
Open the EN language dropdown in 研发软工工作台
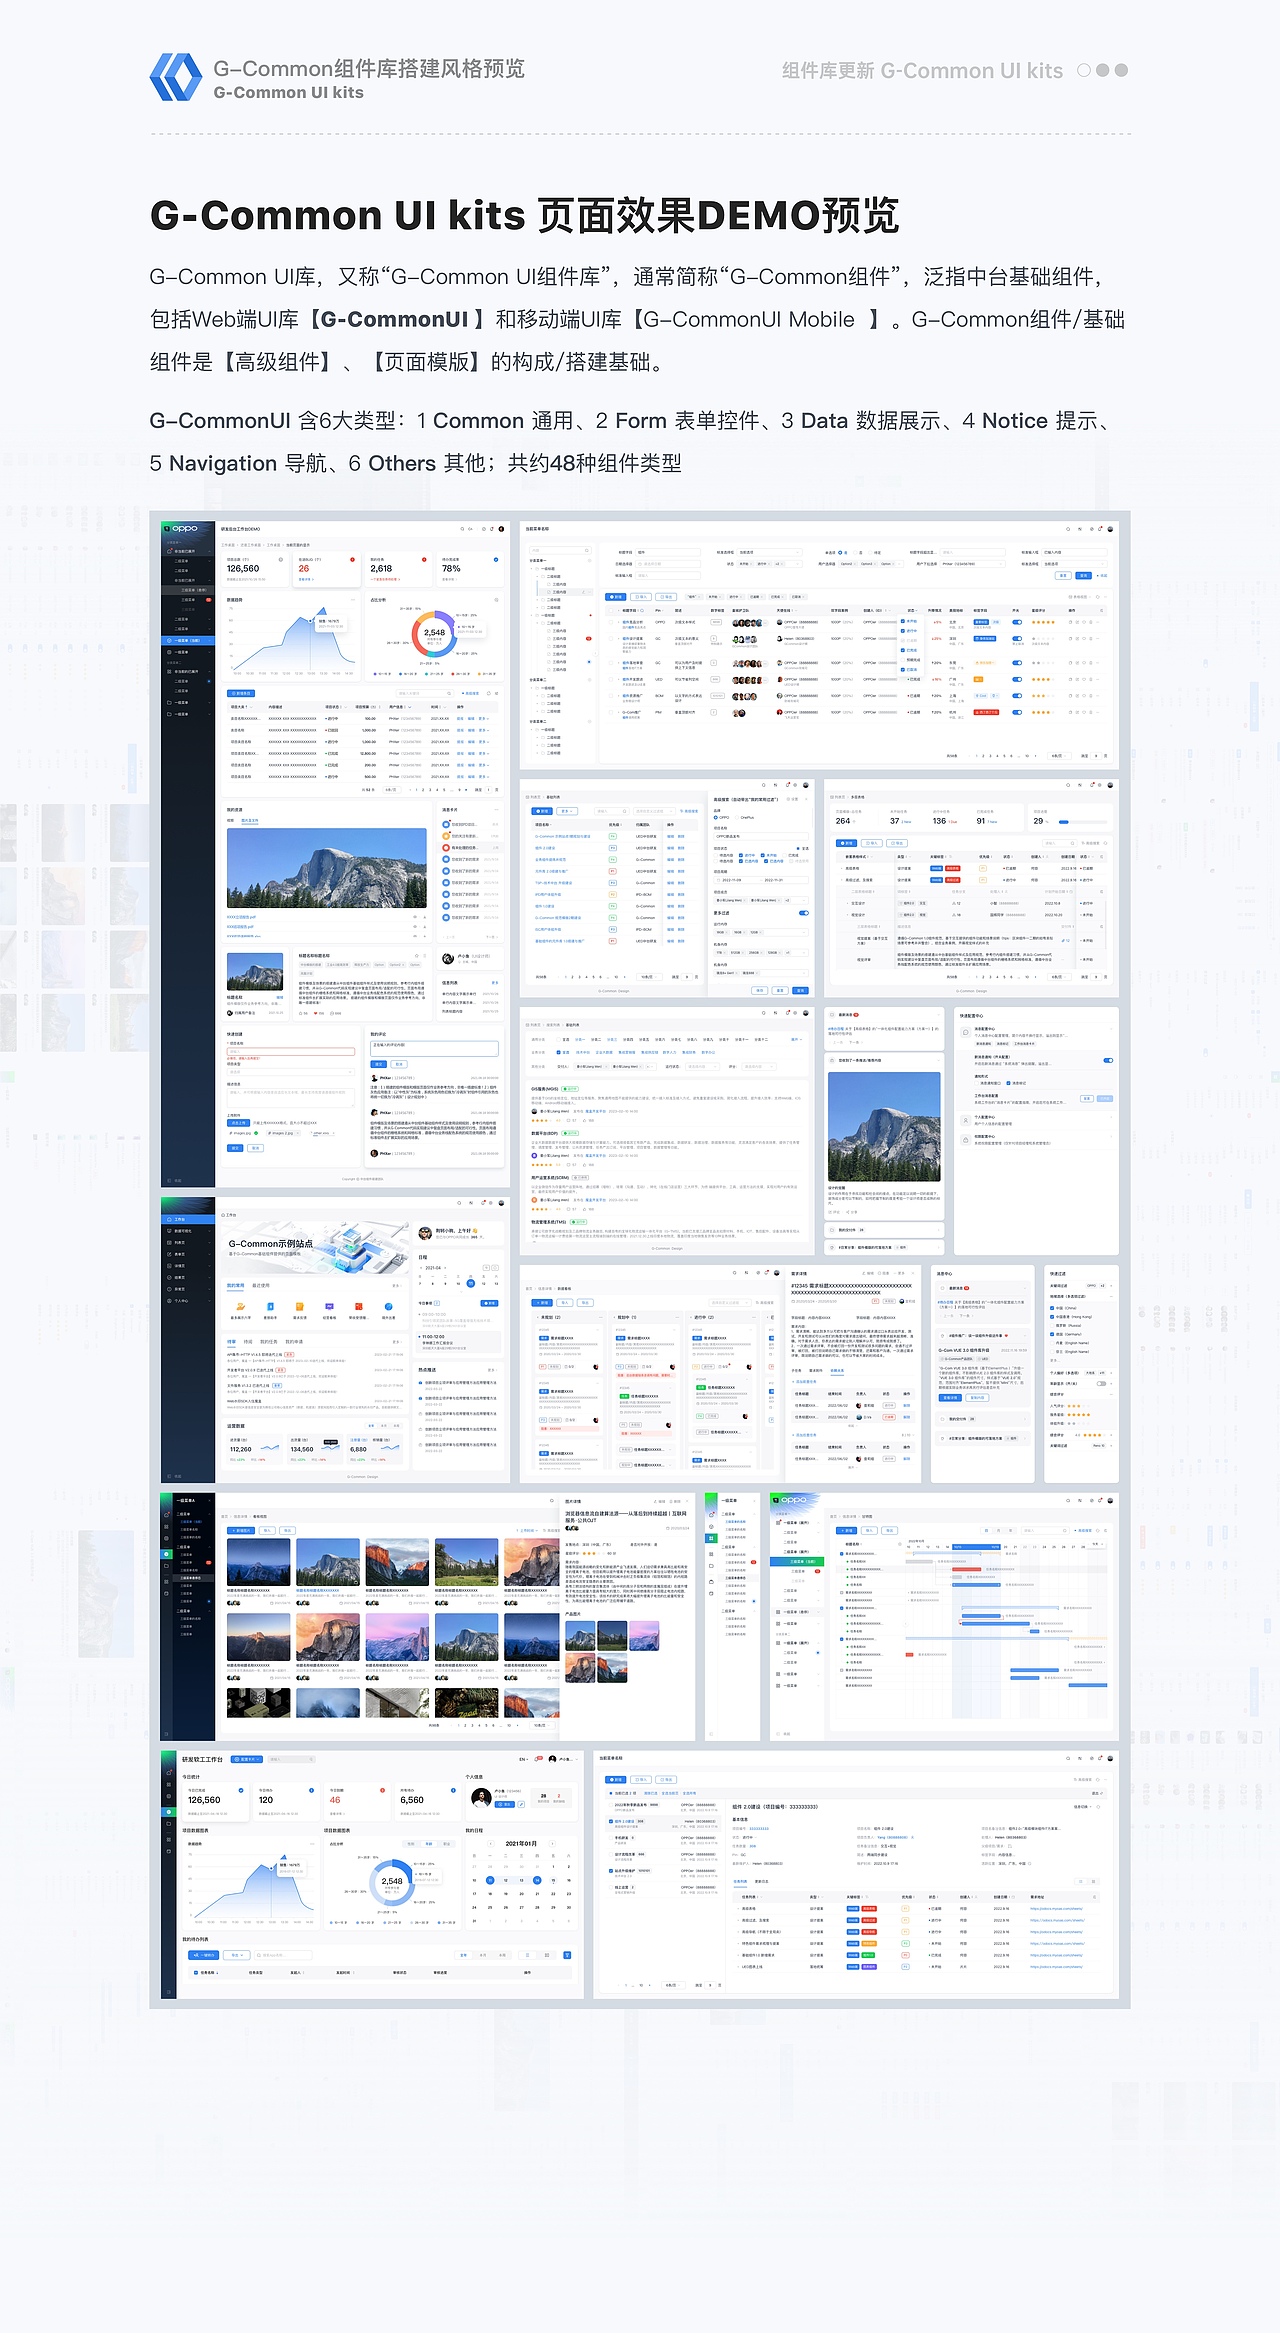524,1759
